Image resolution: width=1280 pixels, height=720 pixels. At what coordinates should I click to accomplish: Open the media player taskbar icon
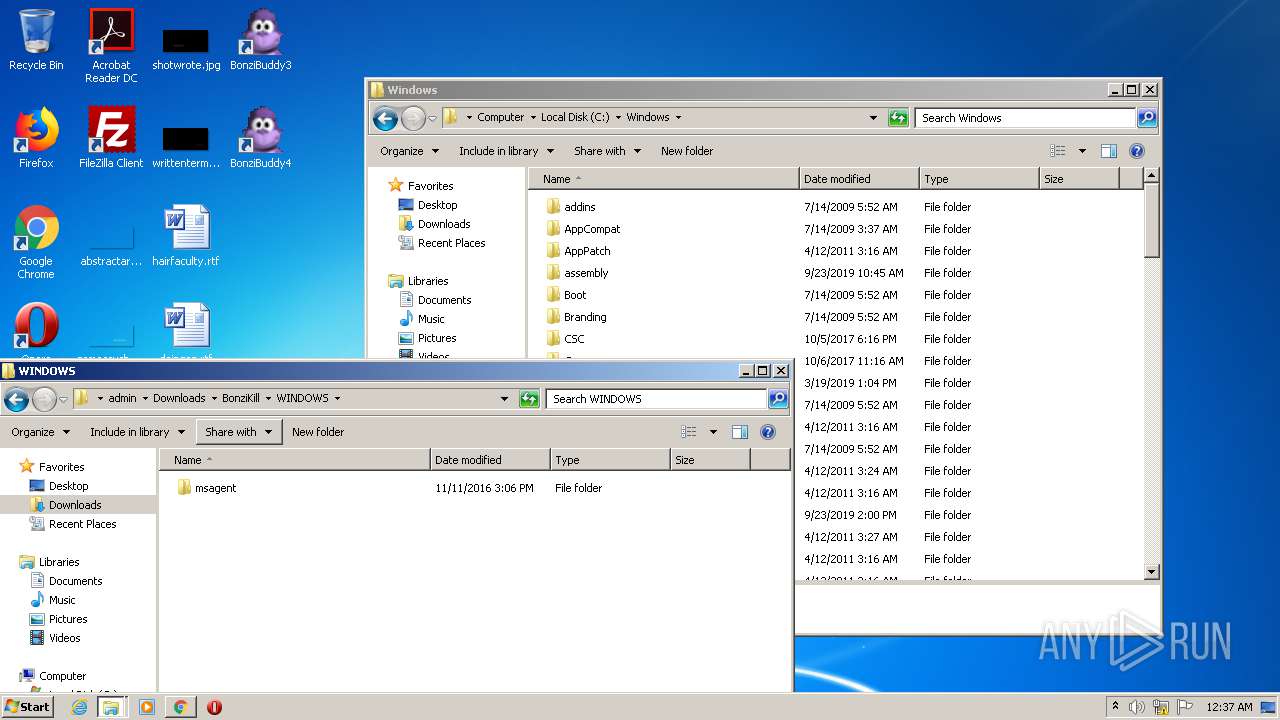147,707
